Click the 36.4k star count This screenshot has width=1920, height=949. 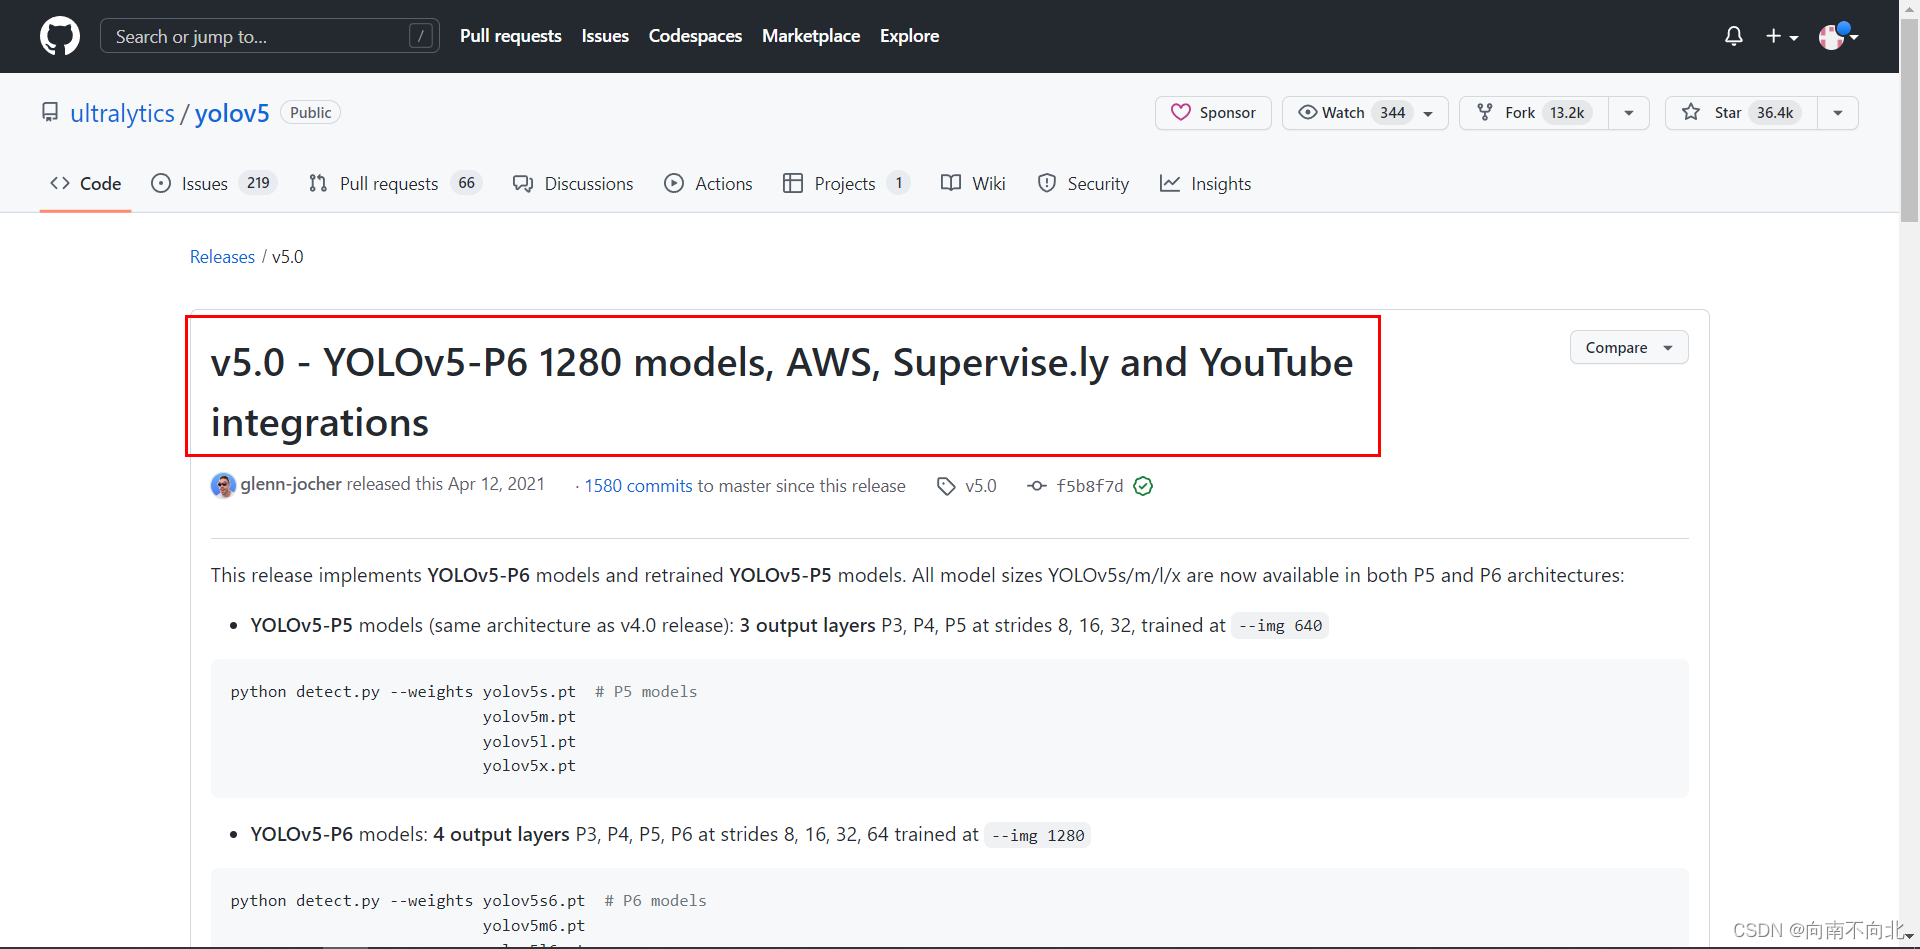(1775, 113)
